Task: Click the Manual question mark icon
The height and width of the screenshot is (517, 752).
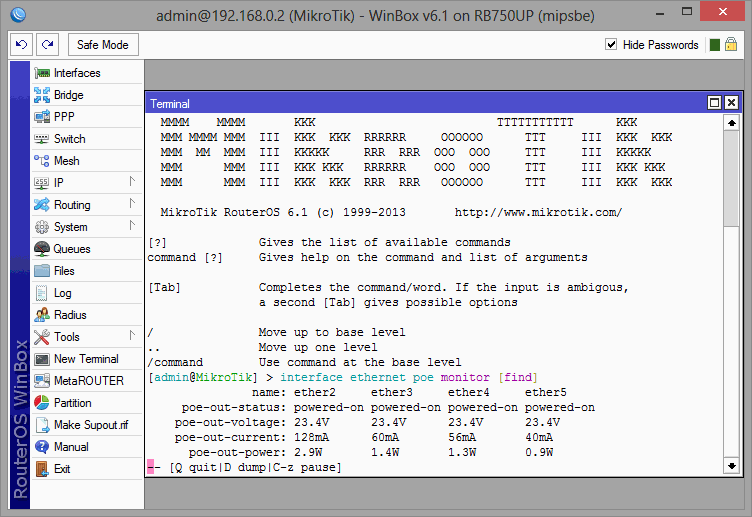Action: point(42,447)
